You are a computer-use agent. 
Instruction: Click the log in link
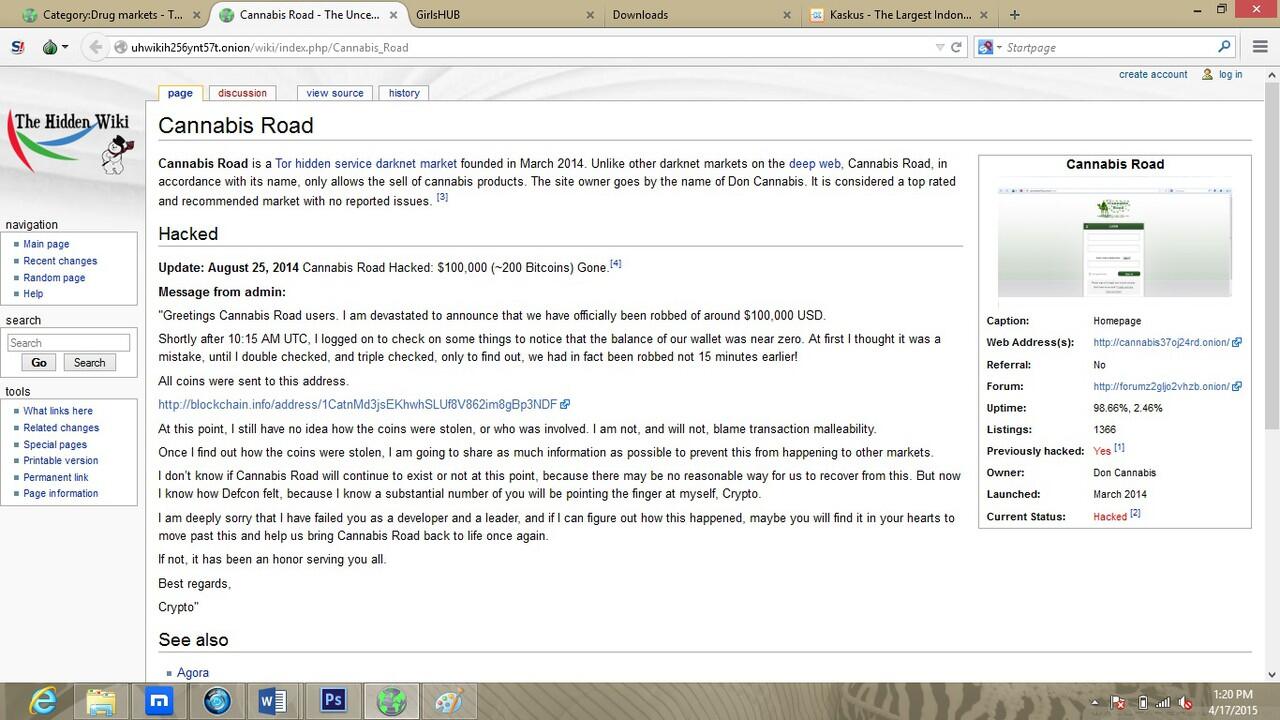coord(1231,75)
